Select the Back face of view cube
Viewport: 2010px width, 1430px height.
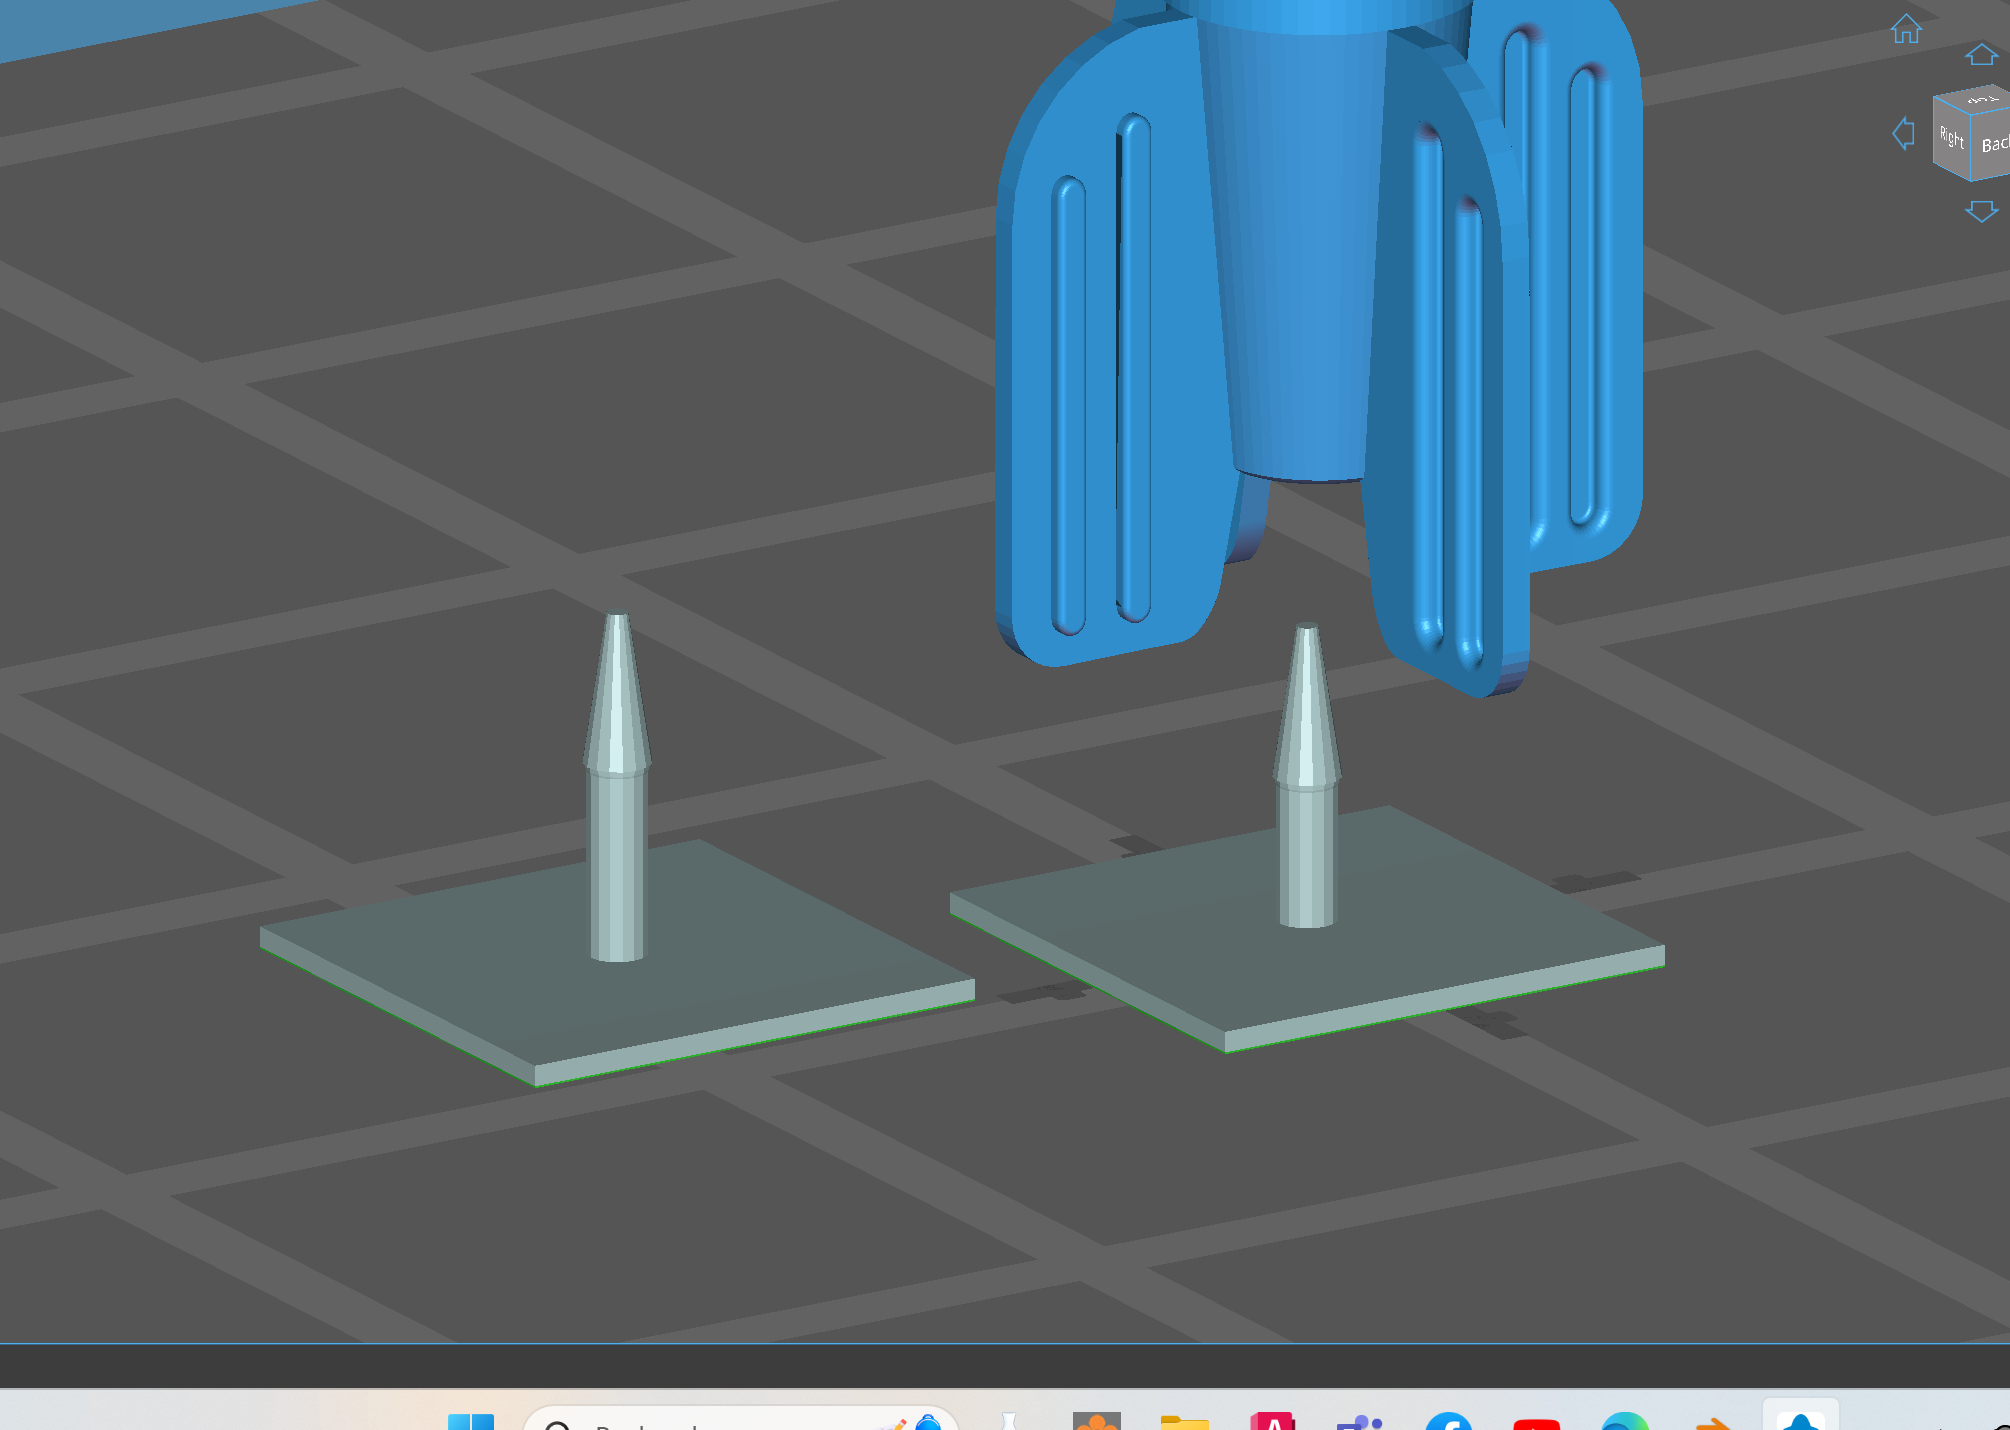[1994, 145]
